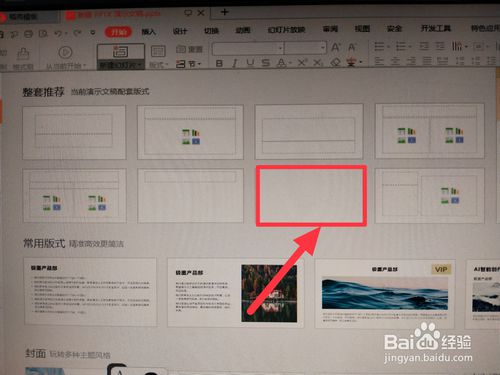Click the eraser clear formatting icon

pos(336,62)
